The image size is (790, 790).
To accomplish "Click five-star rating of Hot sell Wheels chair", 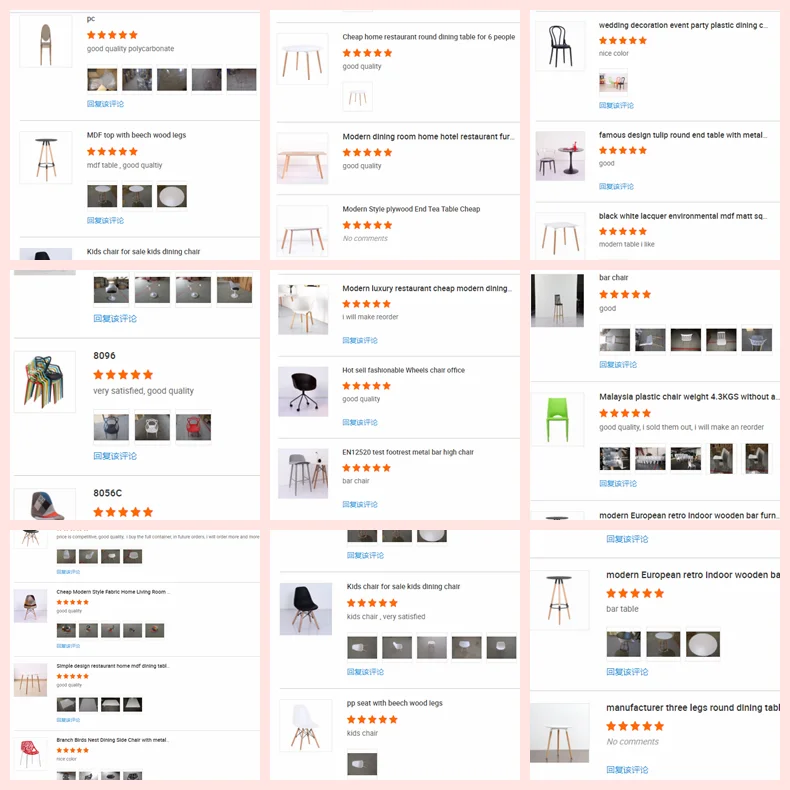I will [366, 386].
